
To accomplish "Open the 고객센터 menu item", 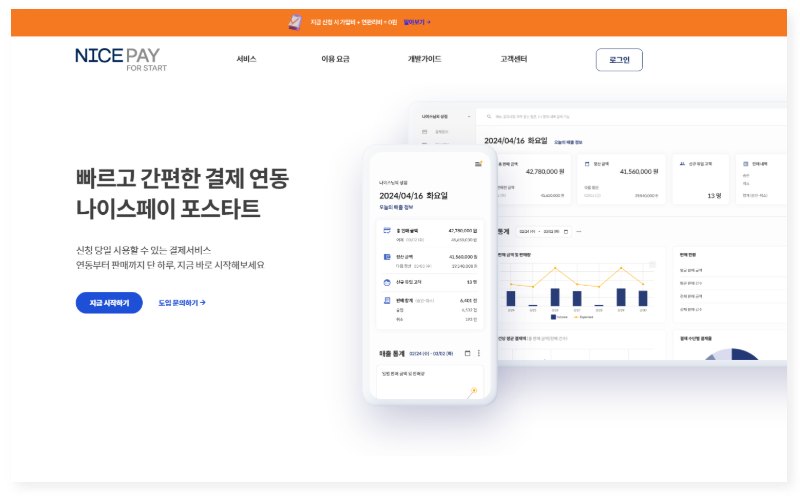I will [514, 59].
